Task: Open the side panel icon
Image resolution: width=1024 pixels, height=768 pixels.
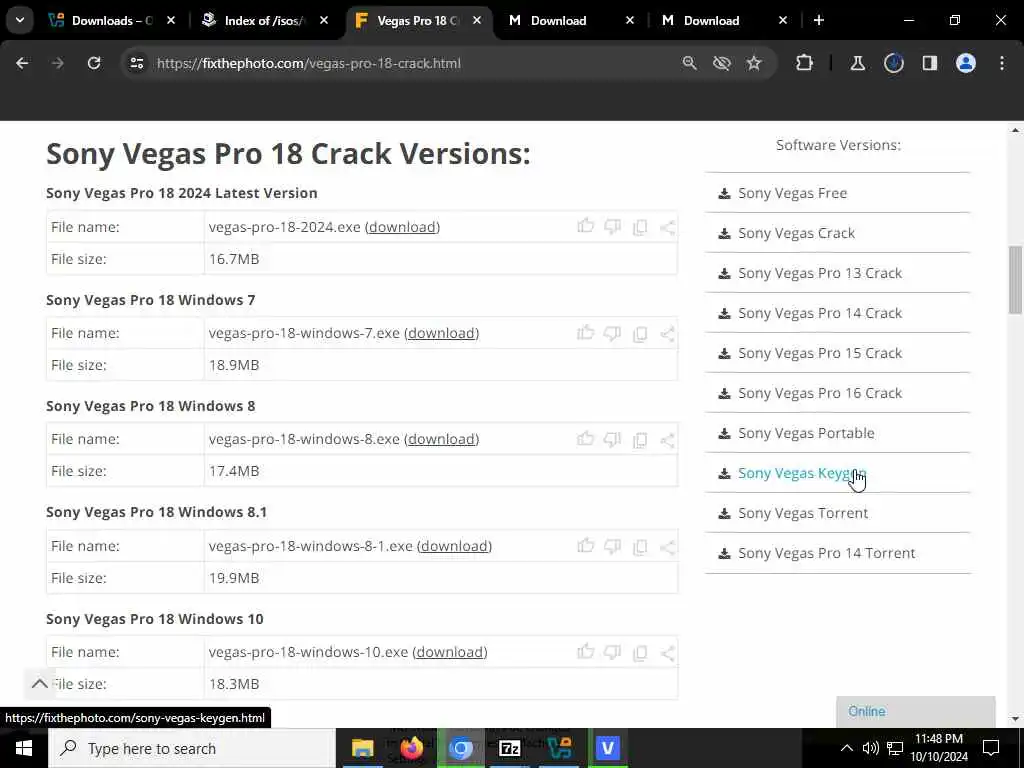Action: click(x=930, y=63)
